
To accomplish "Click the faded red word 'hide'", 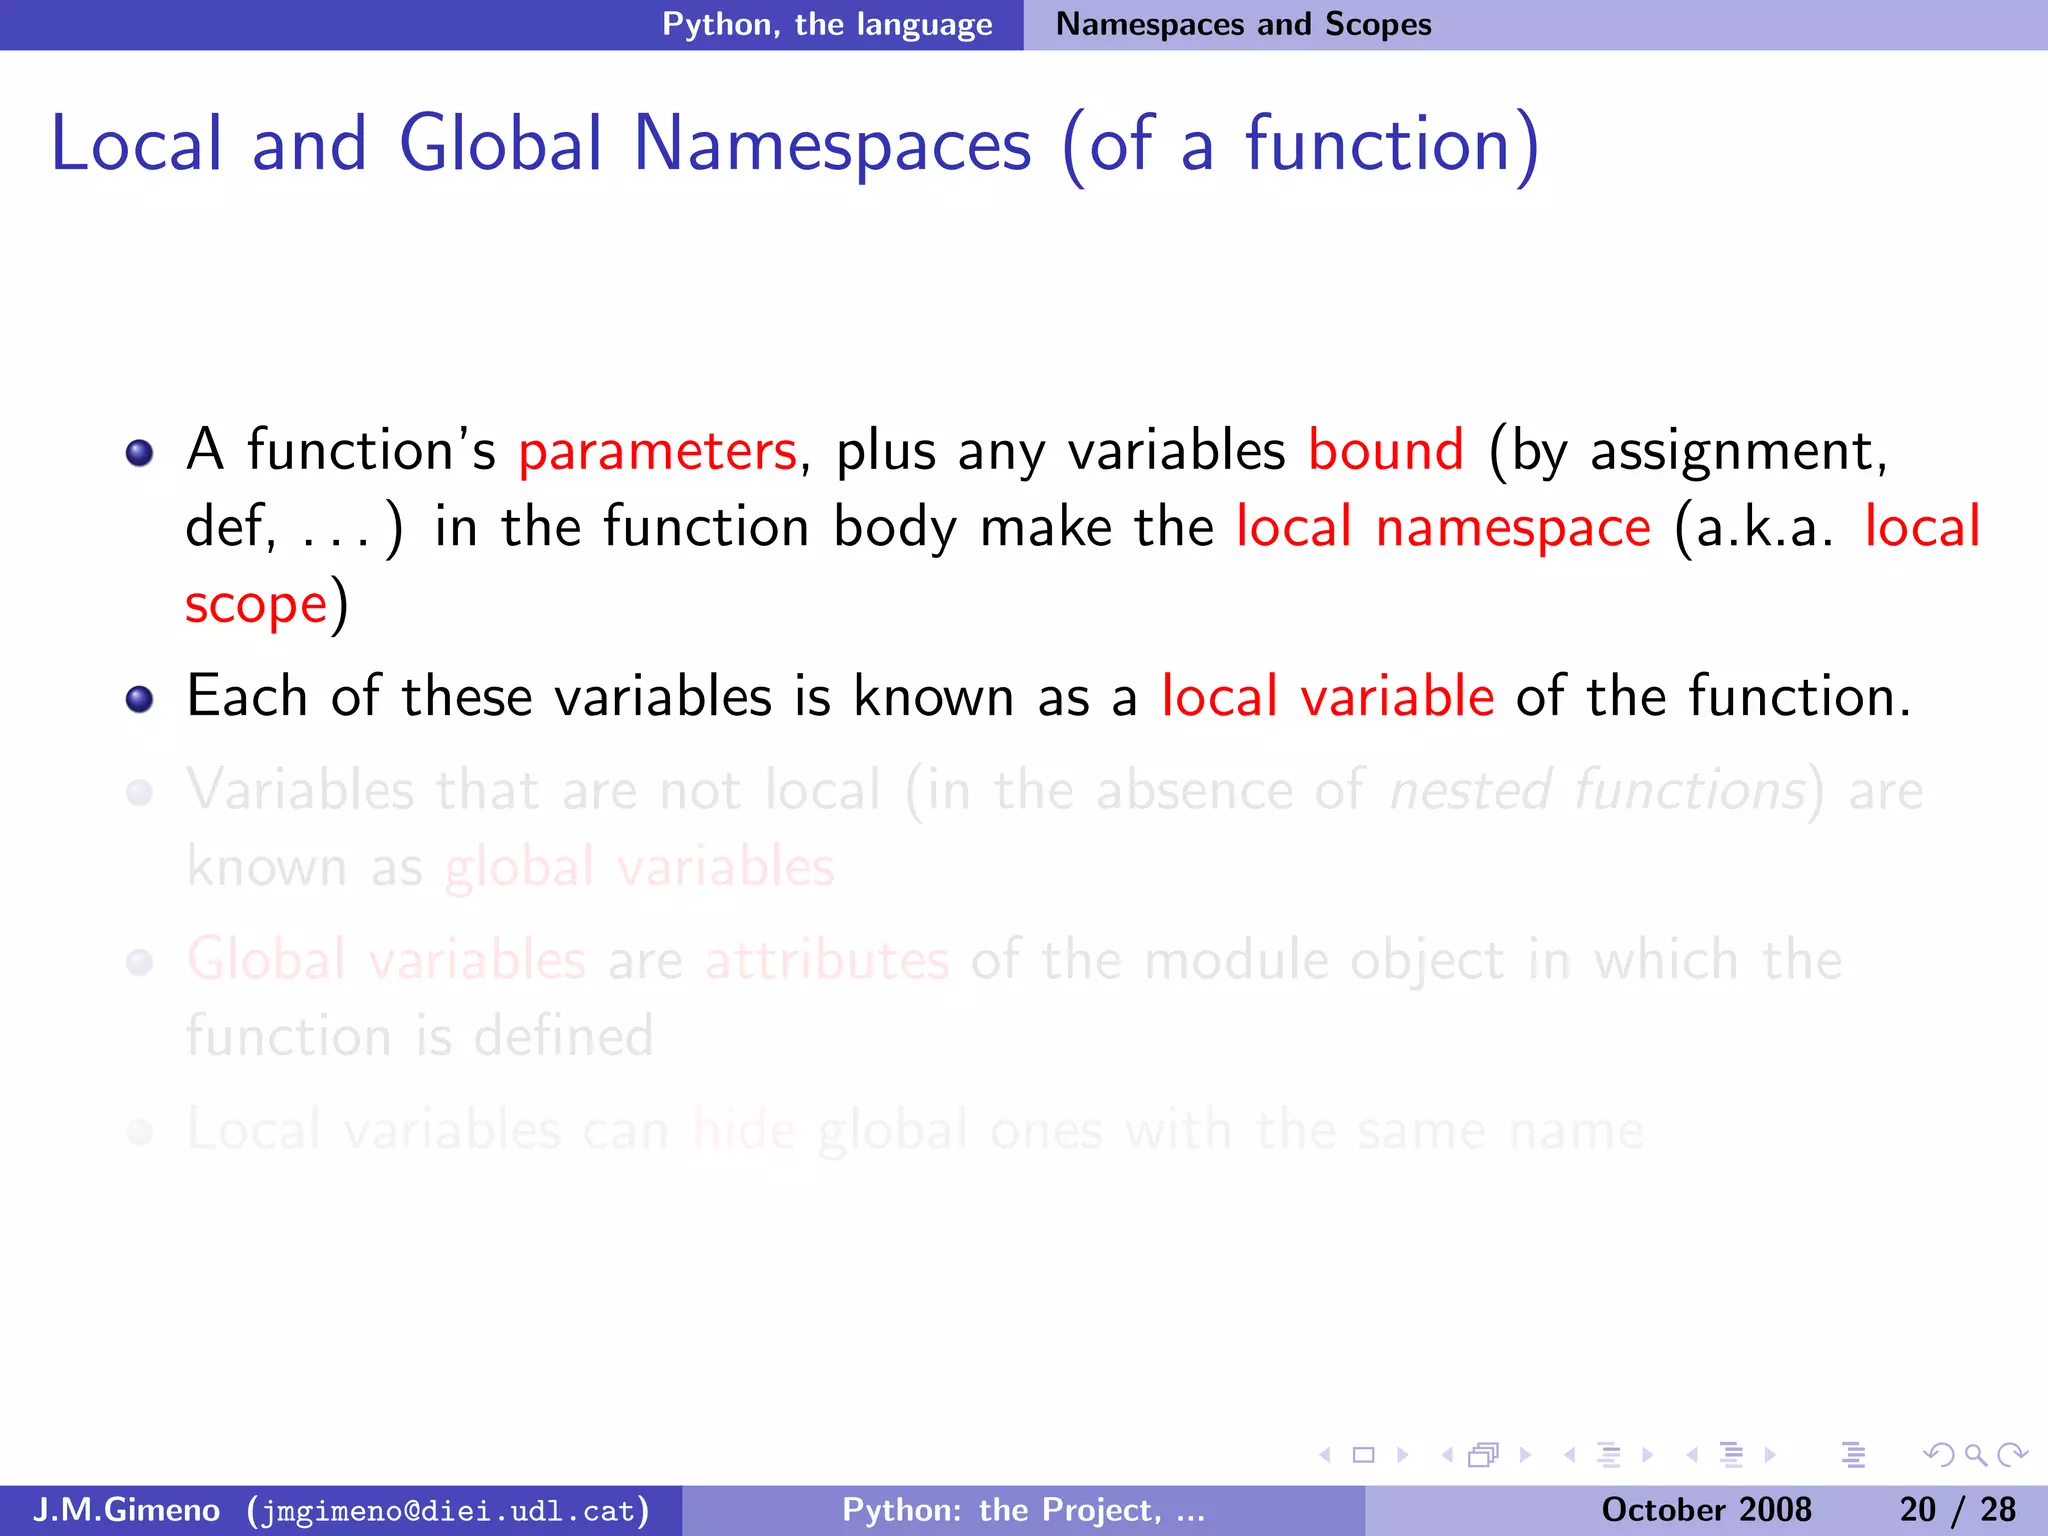I will tap(745, 1130).
